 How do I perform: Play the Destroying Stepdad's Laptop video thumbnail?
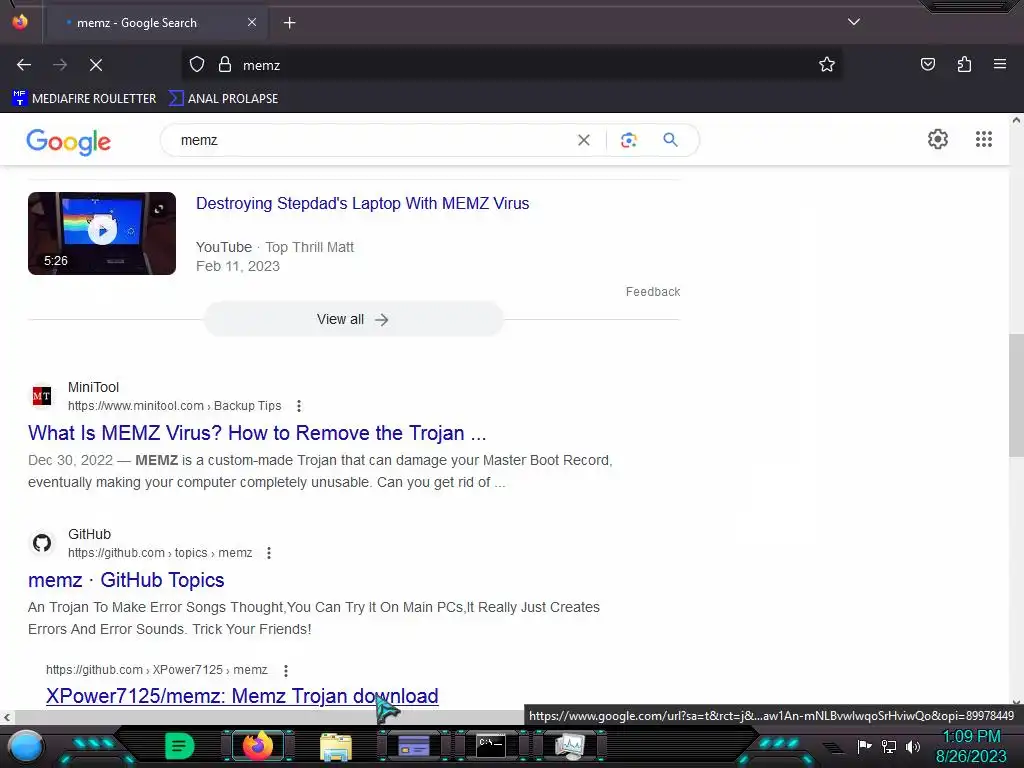[102, 233]
